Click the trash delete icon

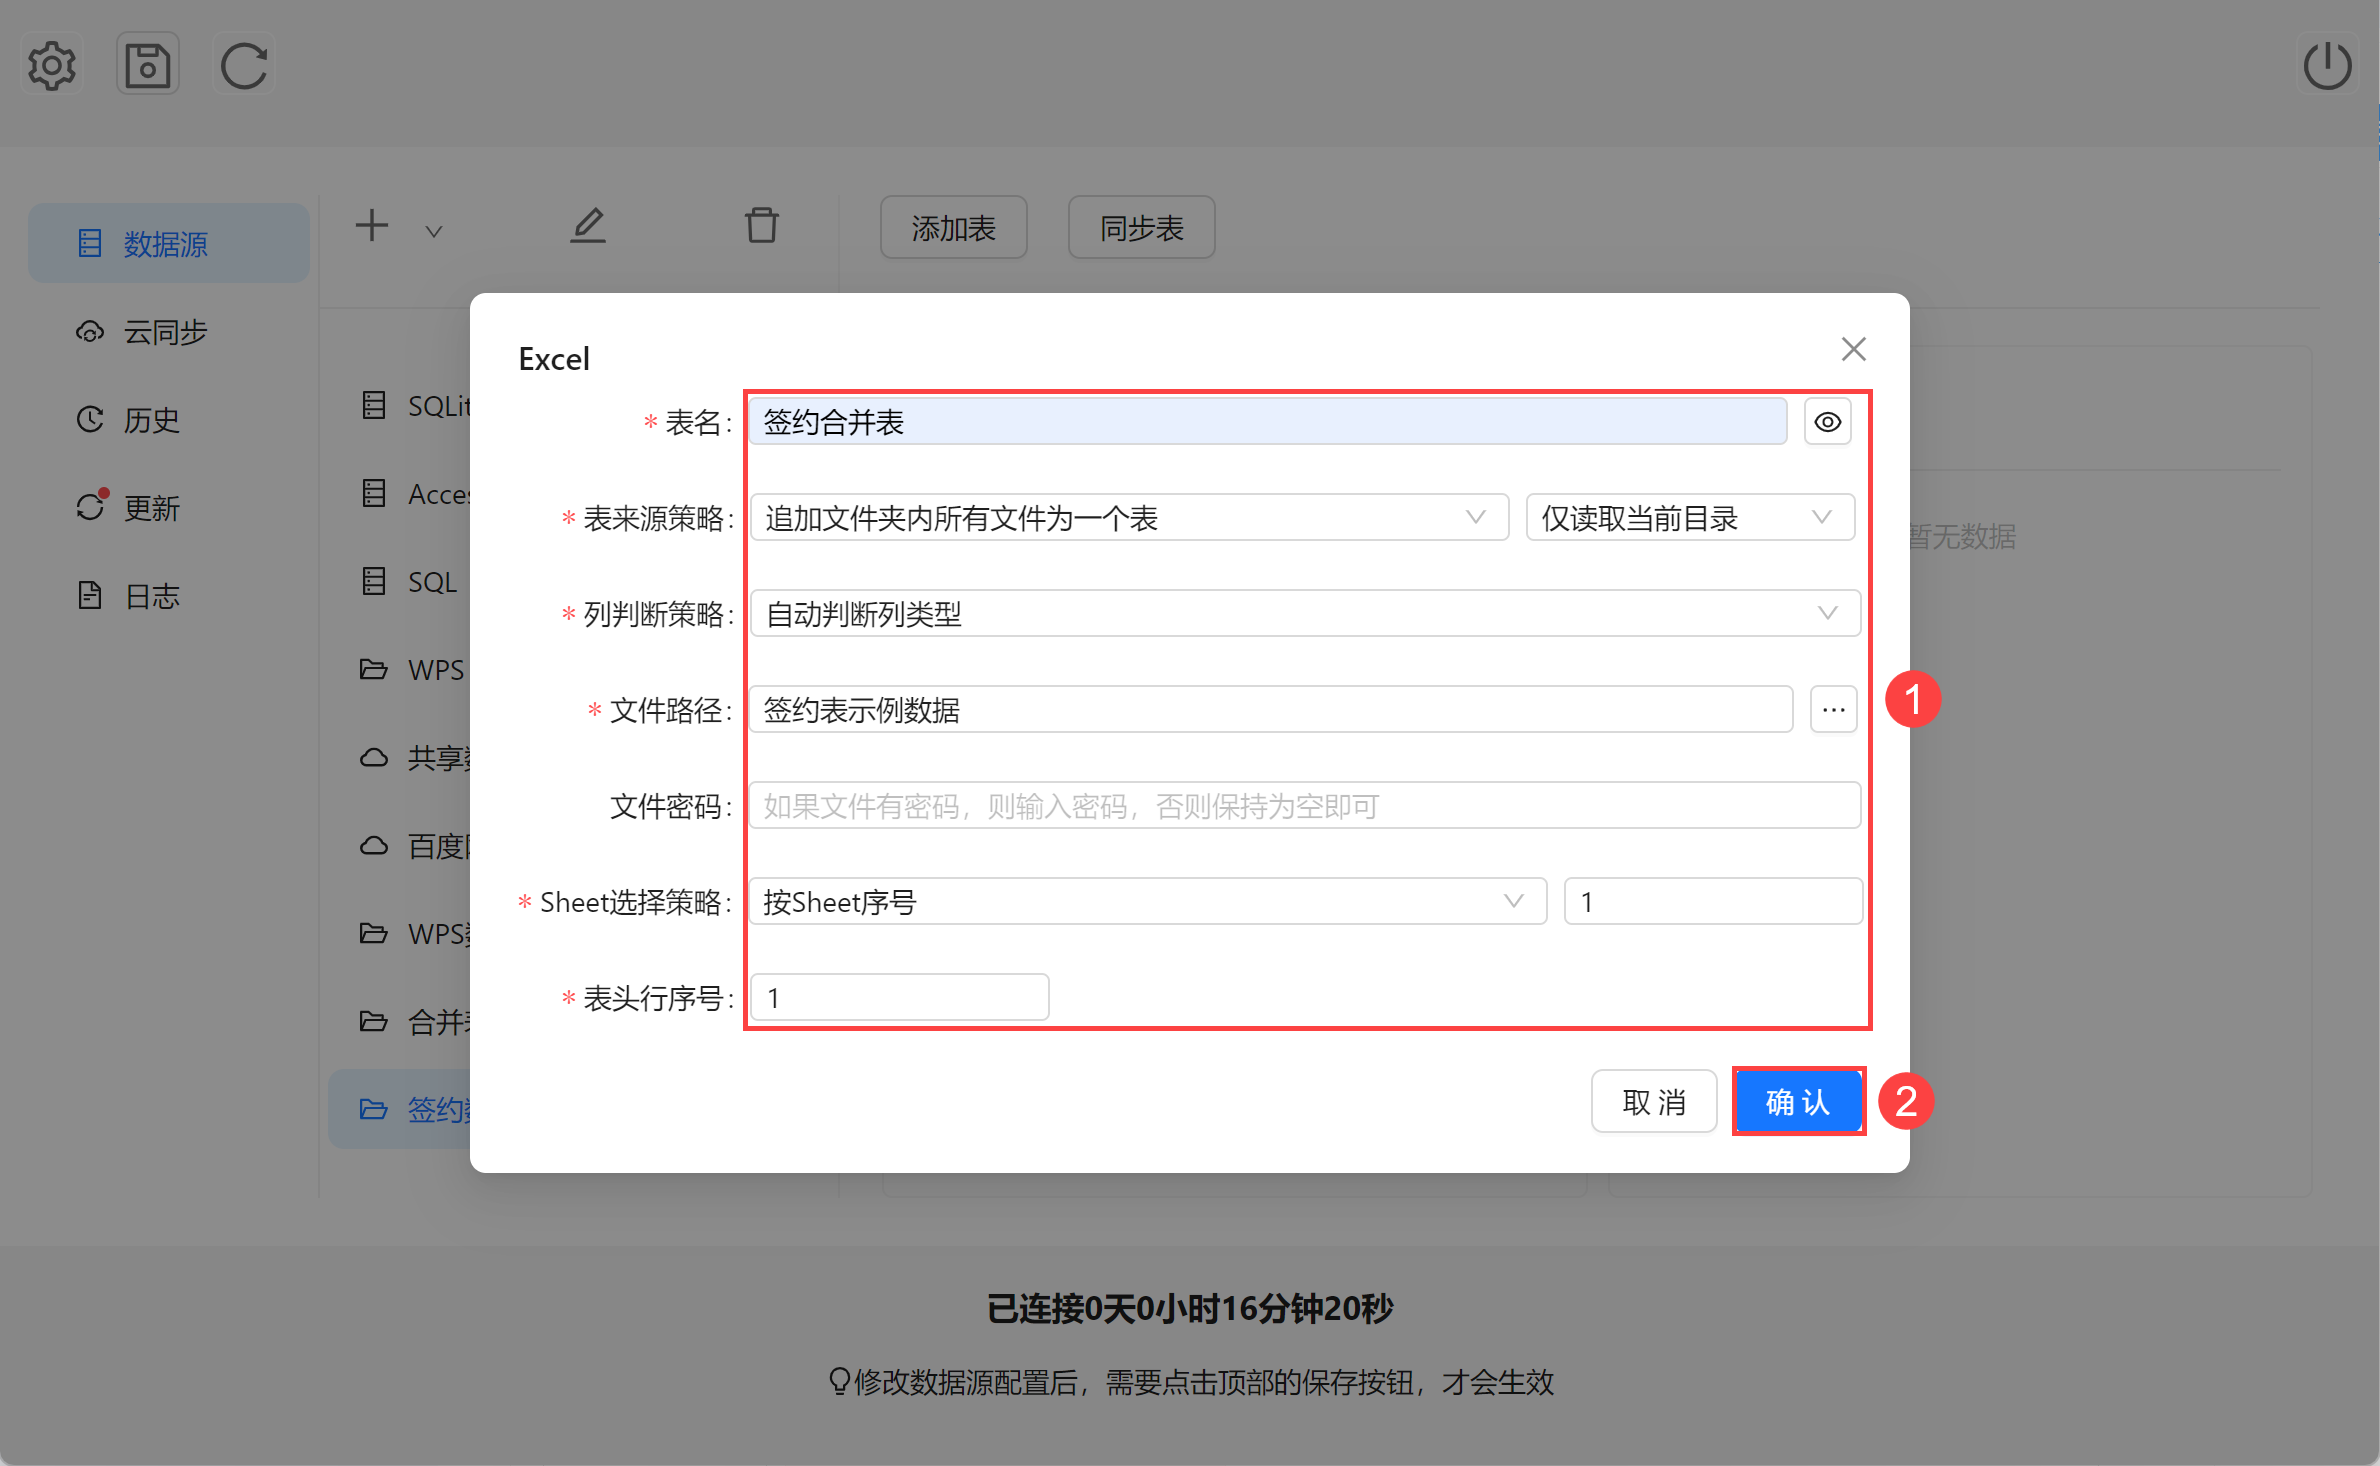point(761,226)
